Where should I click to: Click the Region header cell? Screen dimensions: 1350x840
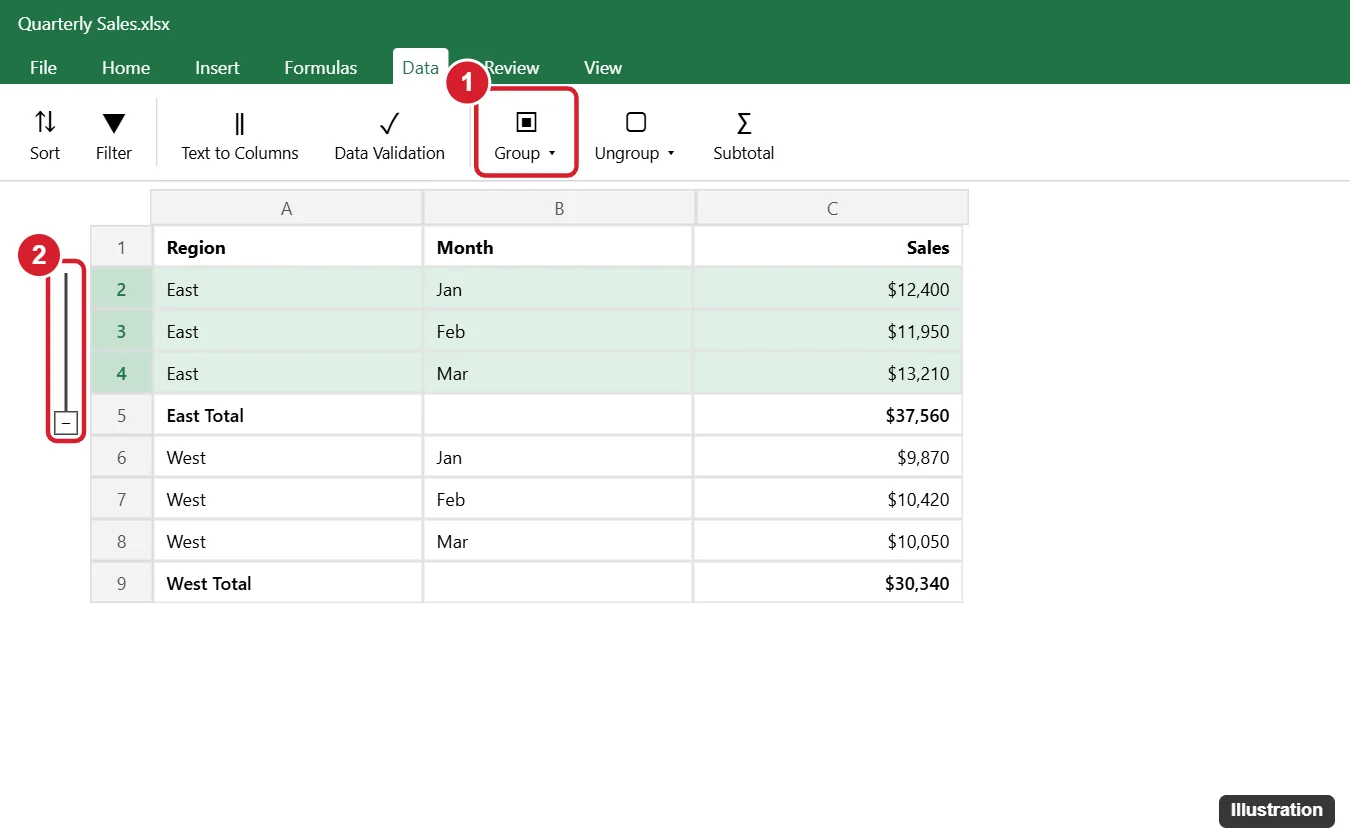[x=288, y=247]
